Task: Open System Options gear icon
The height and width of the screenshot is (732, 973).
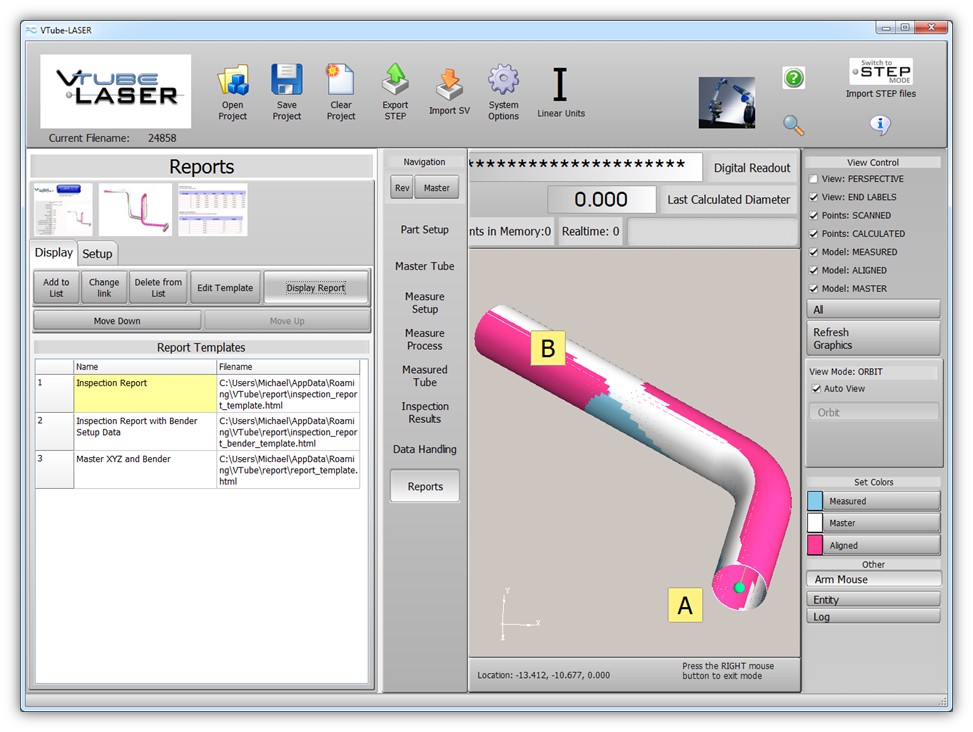Action: (x=503, y=81)
